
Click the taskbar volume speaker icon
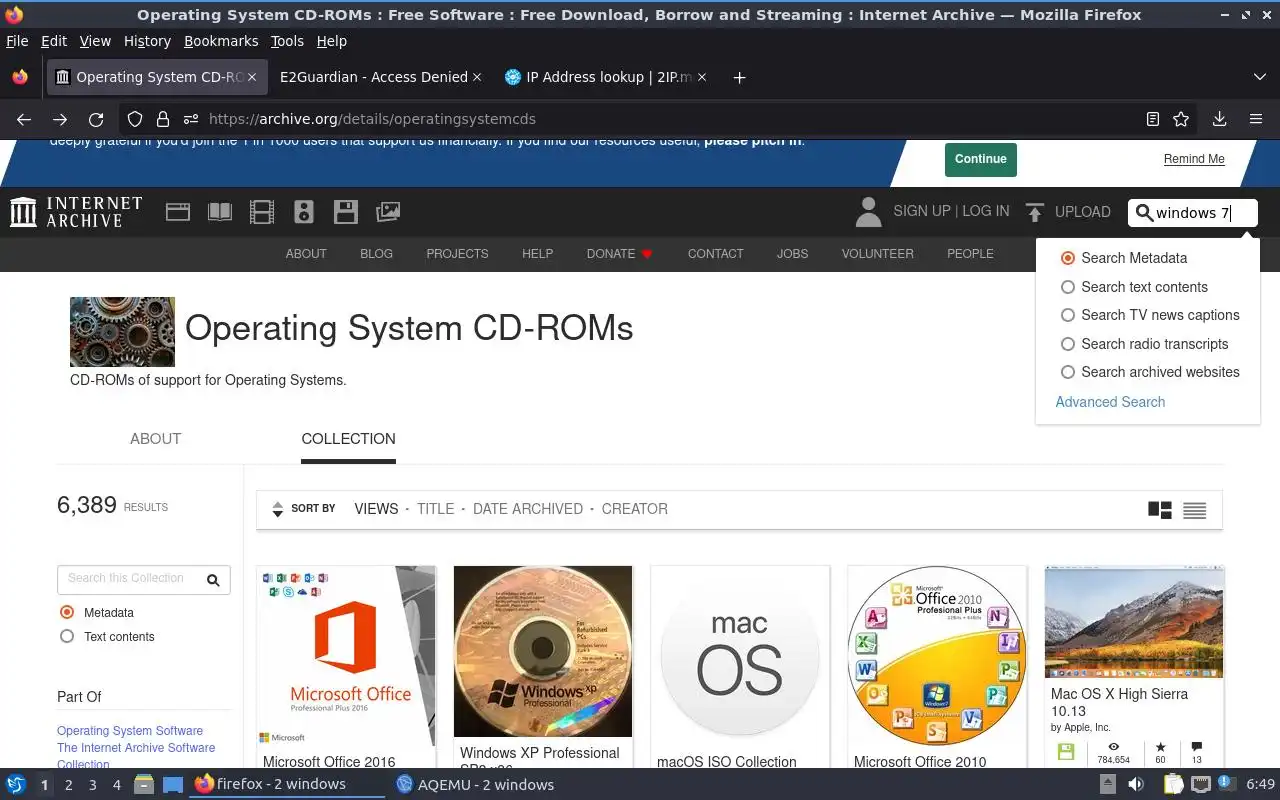tap(1138, 785)
